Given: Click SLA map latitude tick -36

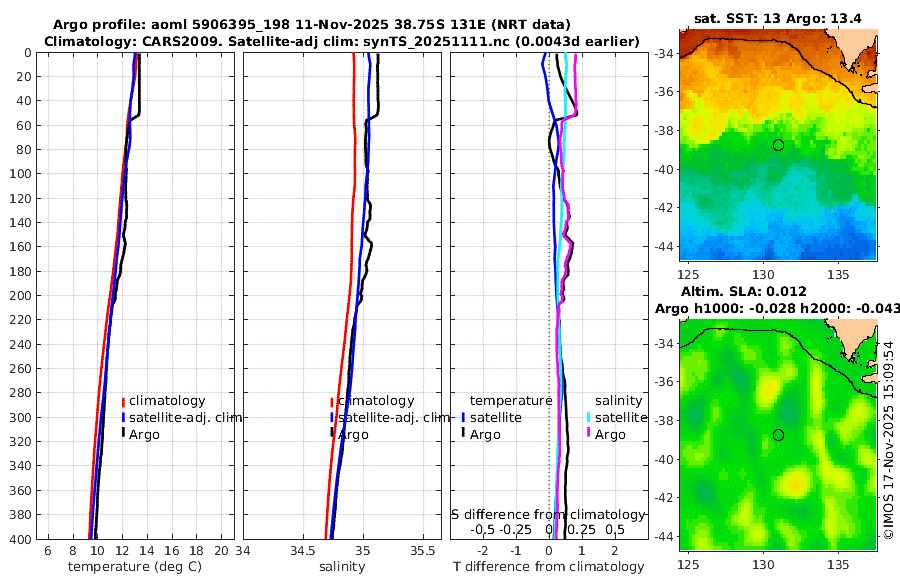Looking at the screenshot, I should tap(664, 382).
